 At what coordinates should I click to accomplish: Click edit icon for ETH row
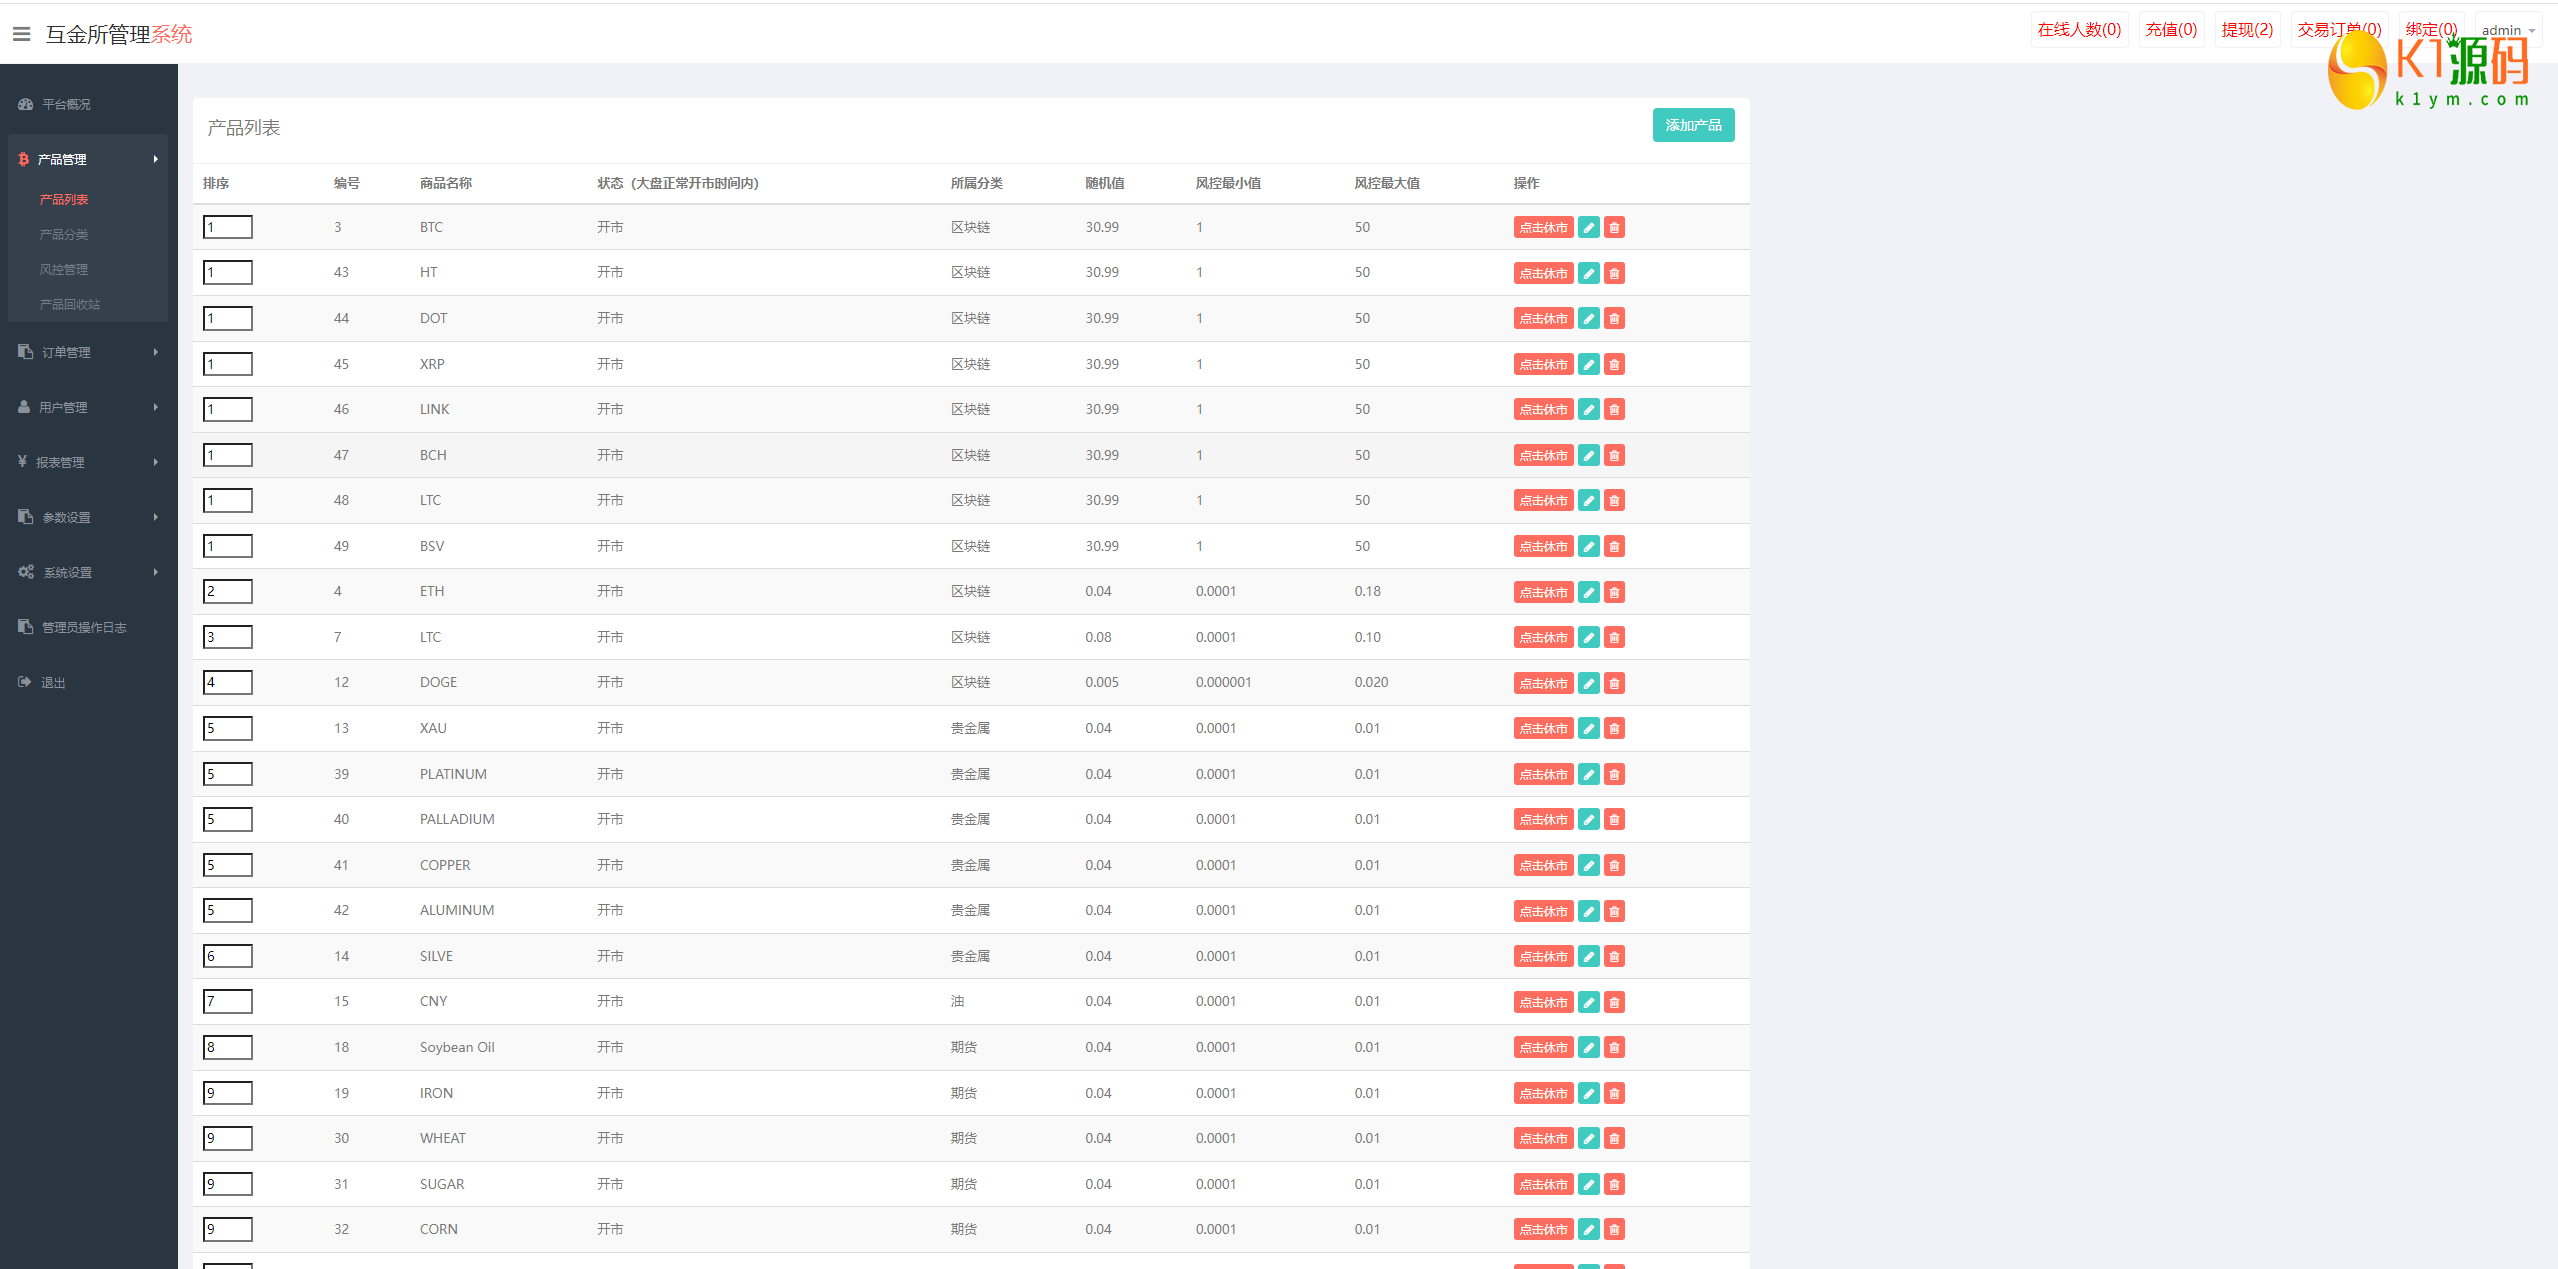pyautogui.click(x=1588, y=592)
